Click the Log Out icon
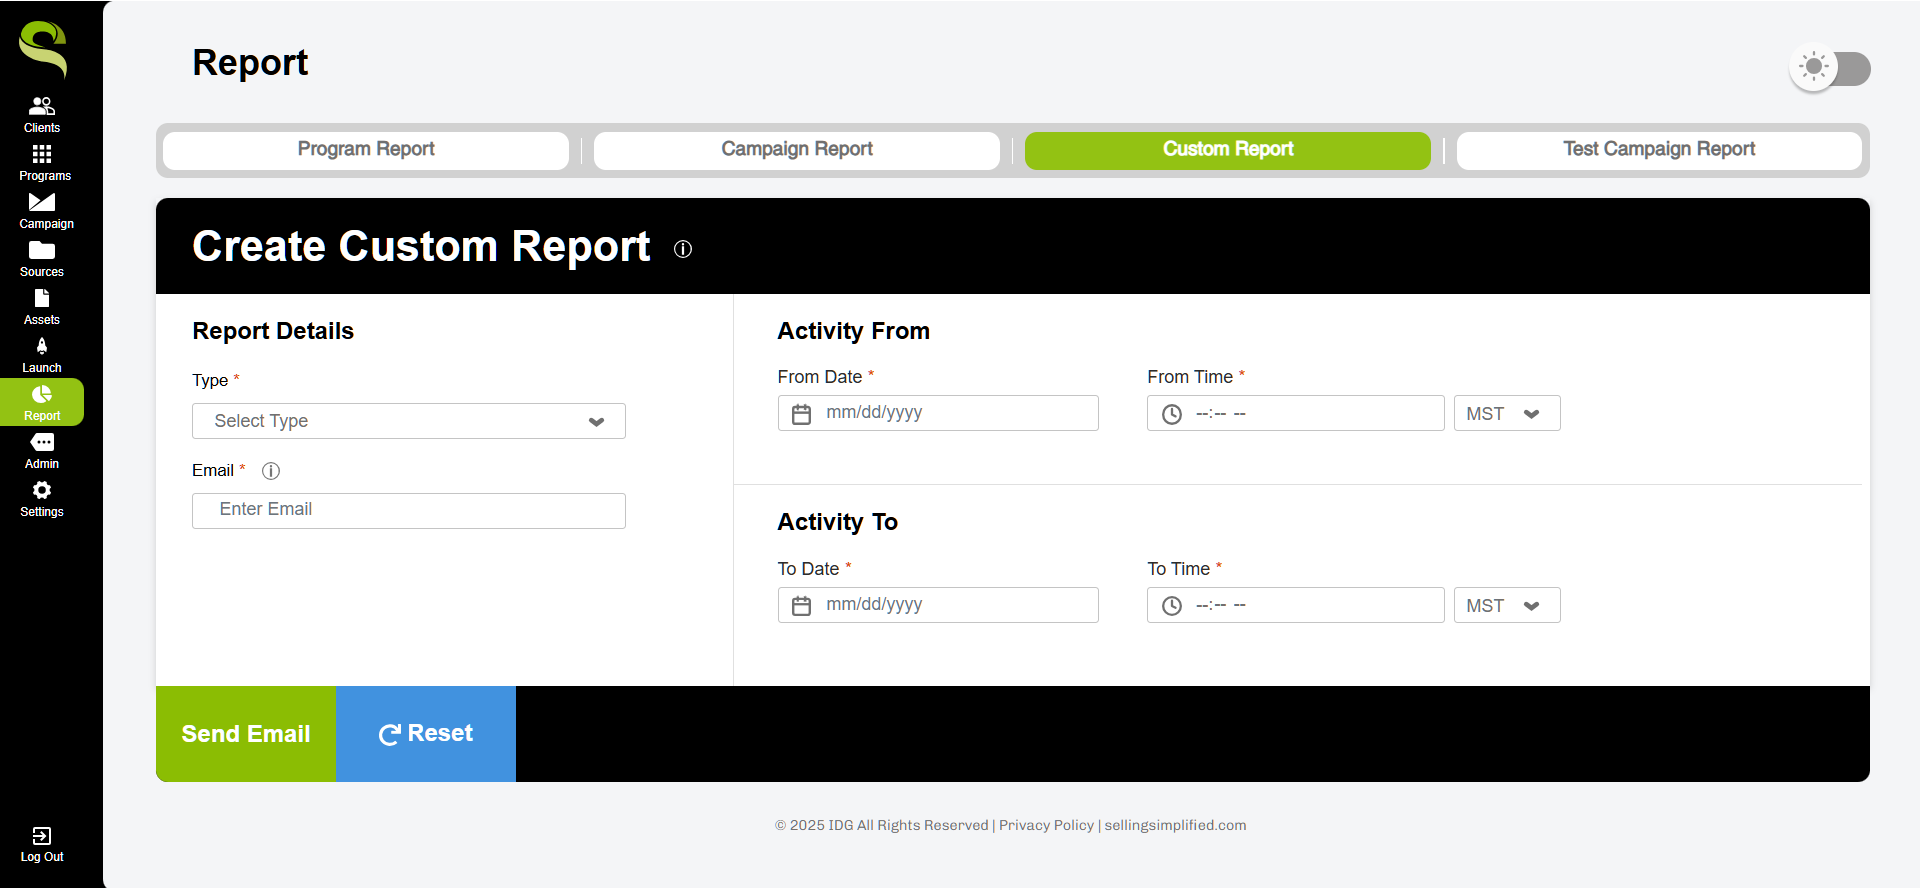The height and width of the screenshot is (888, 1920). click(x=42, y=837)
